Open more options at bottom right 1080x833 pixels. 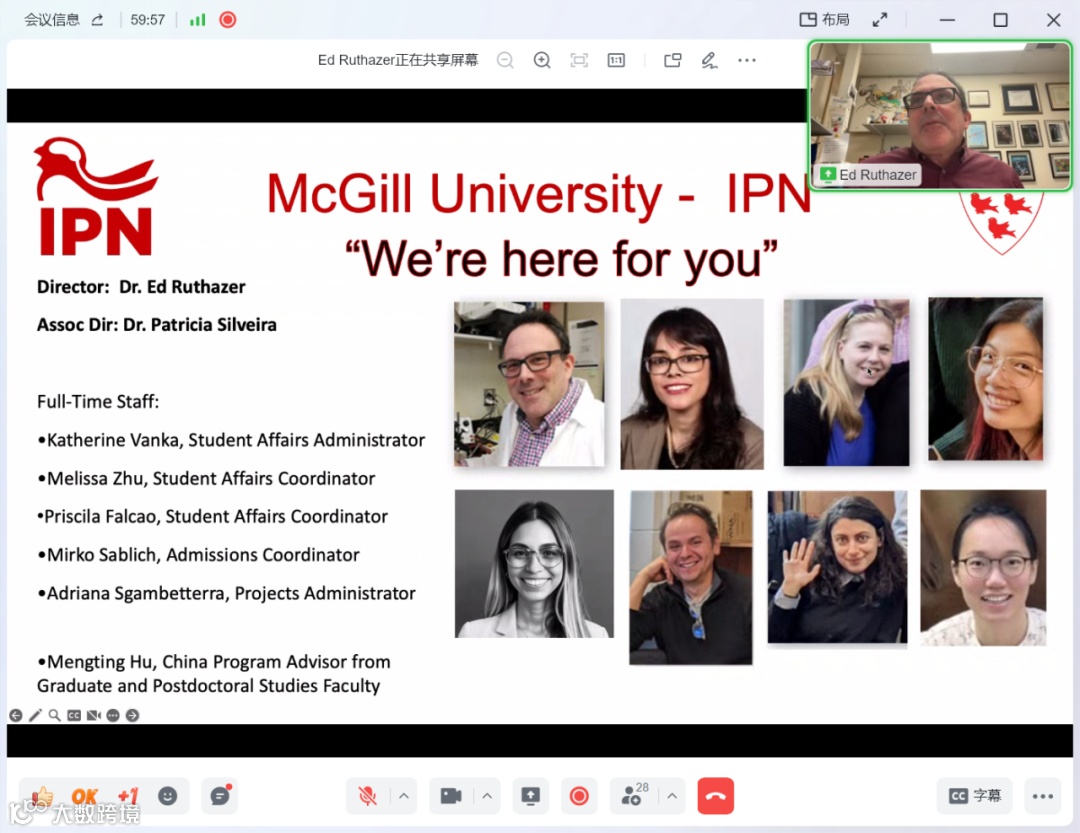pos(1043,796)
